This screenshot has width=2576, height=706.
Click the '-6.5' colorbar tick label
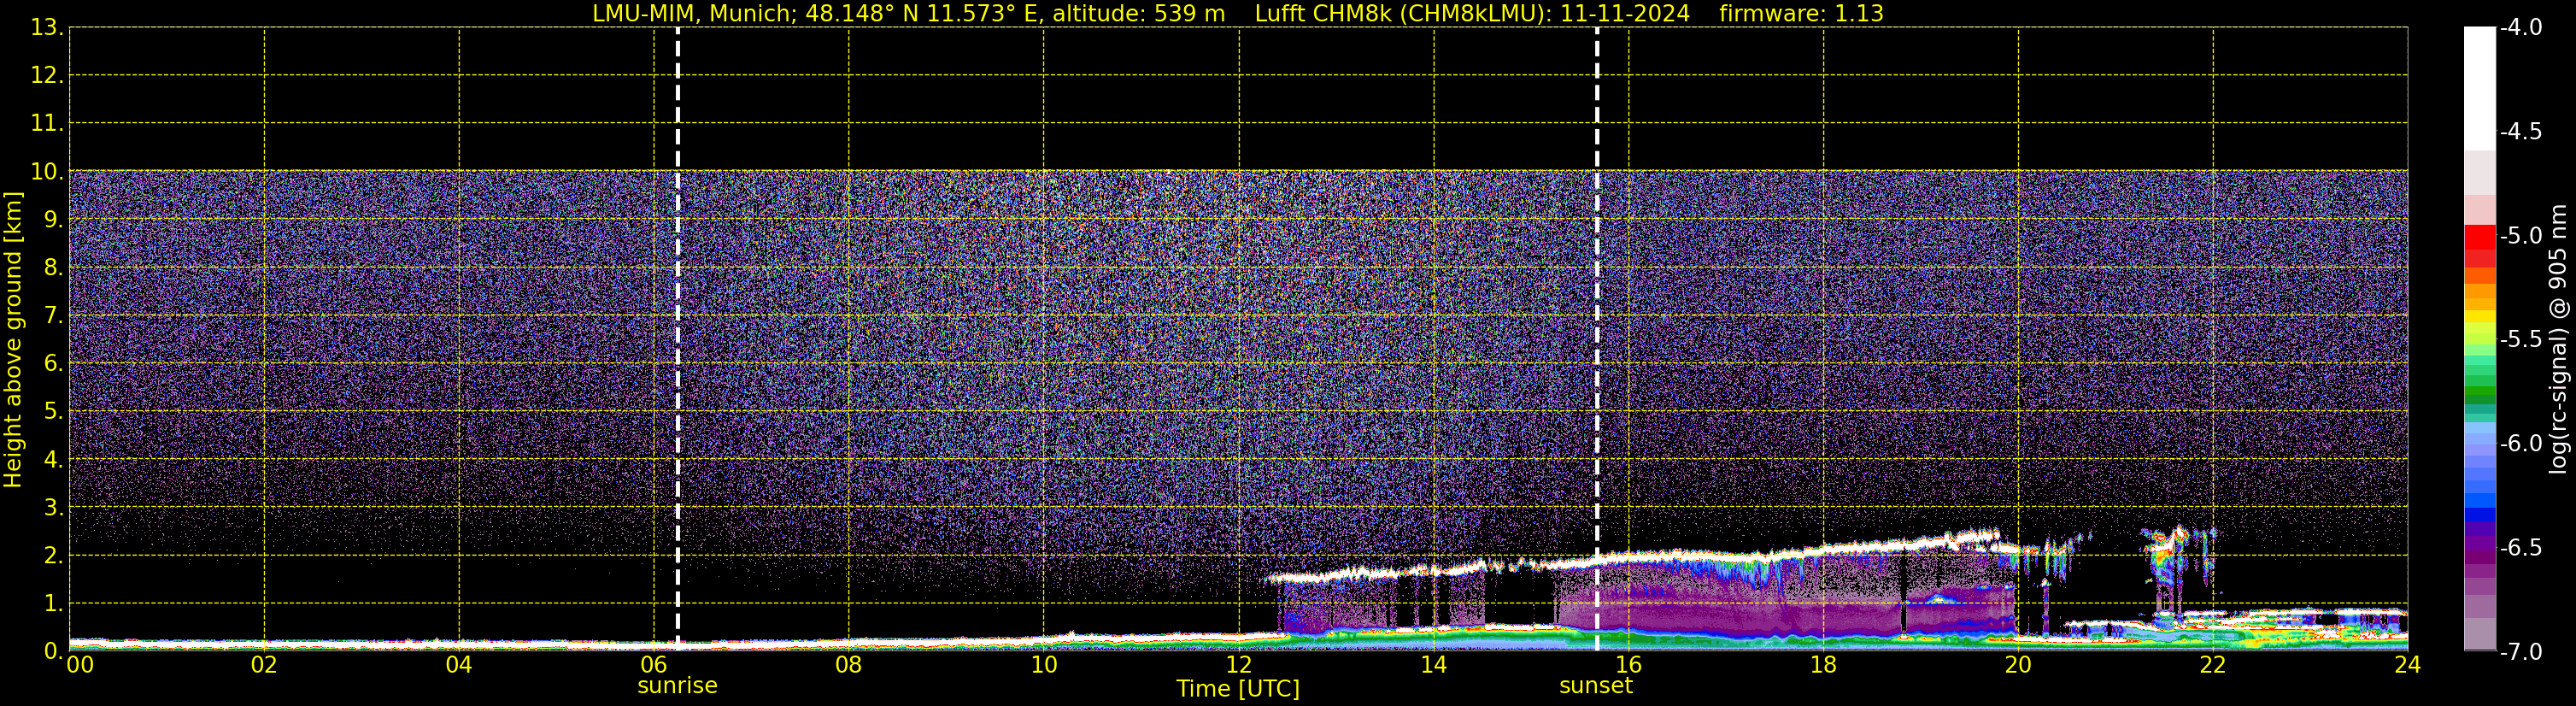[x=2521, y=548]
